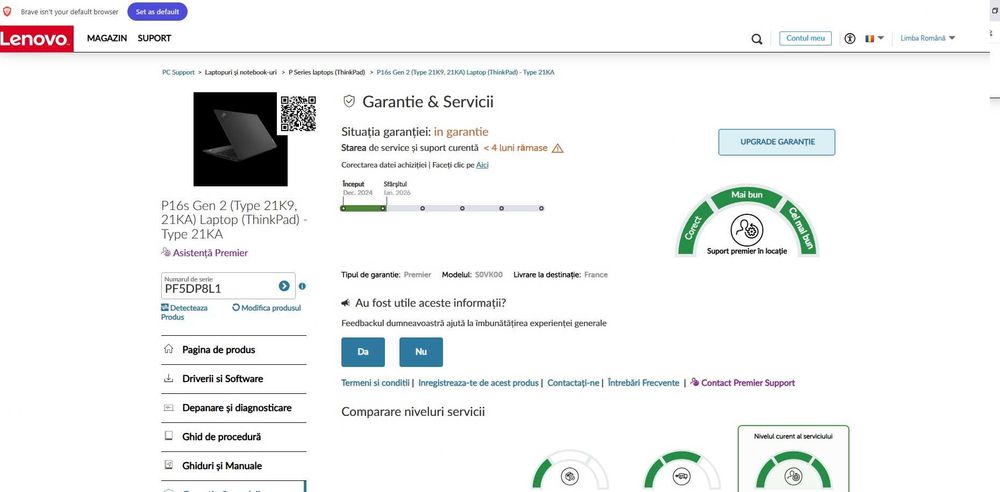Viewport: 1000px width, 492px height.
Task: Click the Lenovo logo
Action: coord(36,38)
